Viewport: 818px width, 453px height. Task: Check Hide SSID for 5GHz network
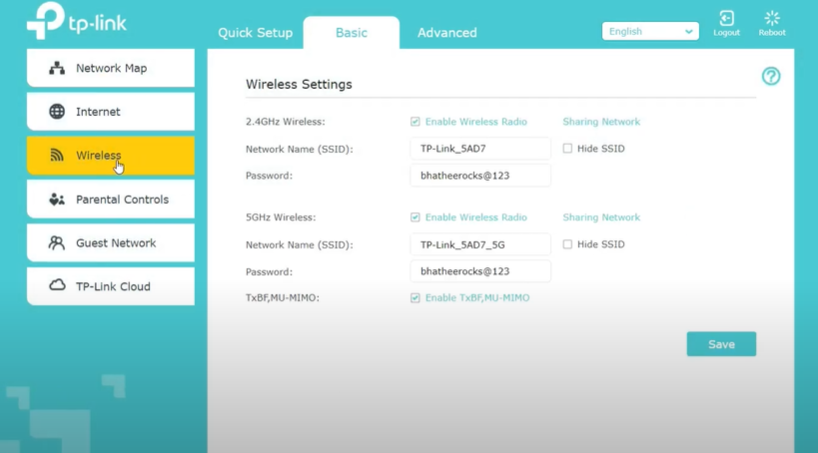(x=567, y=244)
